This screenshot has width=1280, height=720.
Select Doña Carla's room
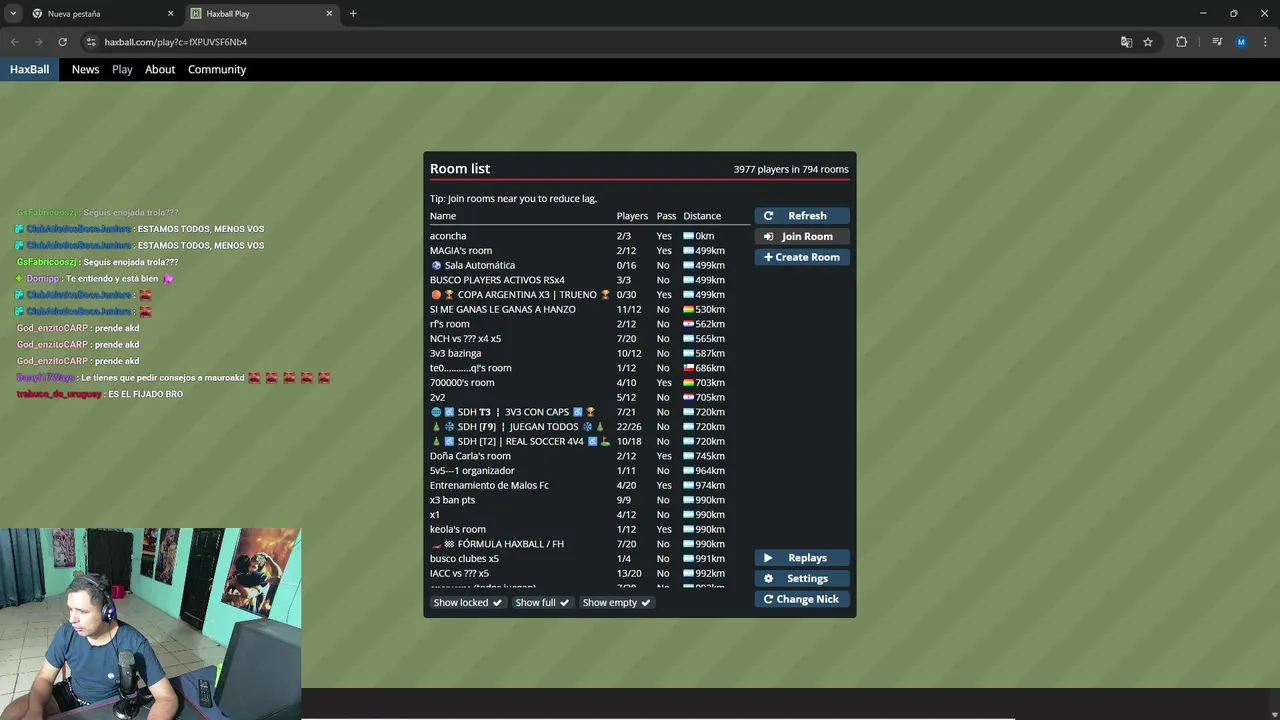coord(590,456)
